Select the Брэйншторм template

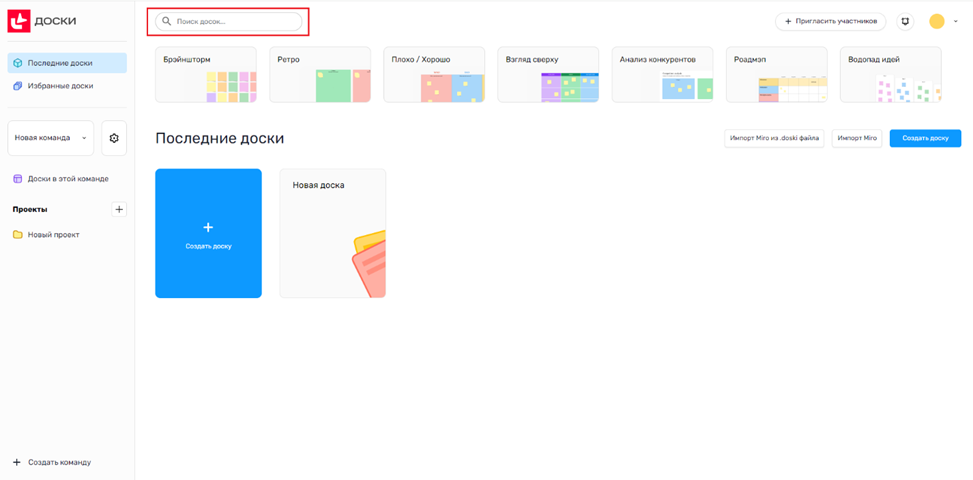click(206, 74)
